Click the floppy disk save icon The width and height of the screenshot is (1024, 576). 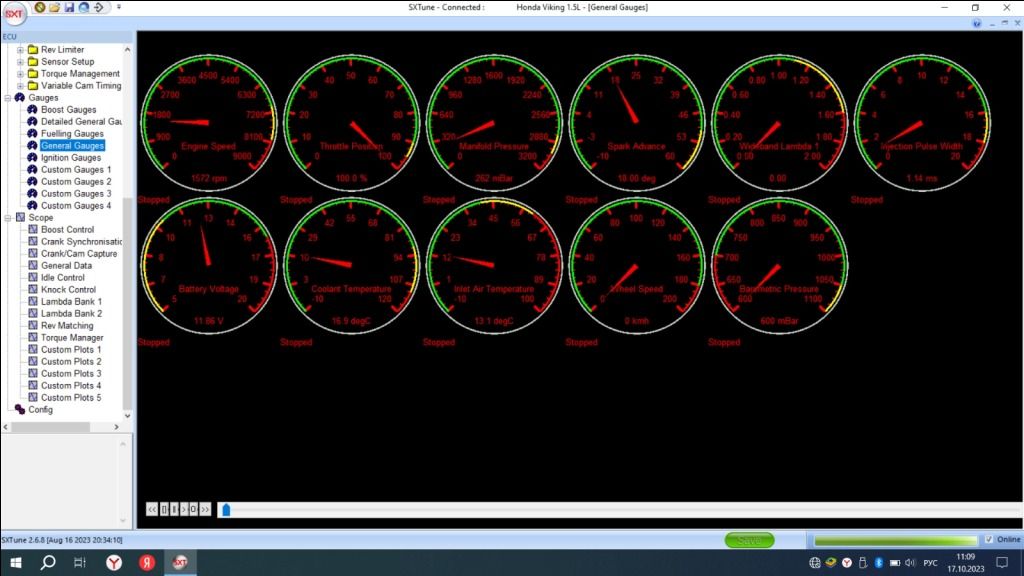tap(69, 7)
